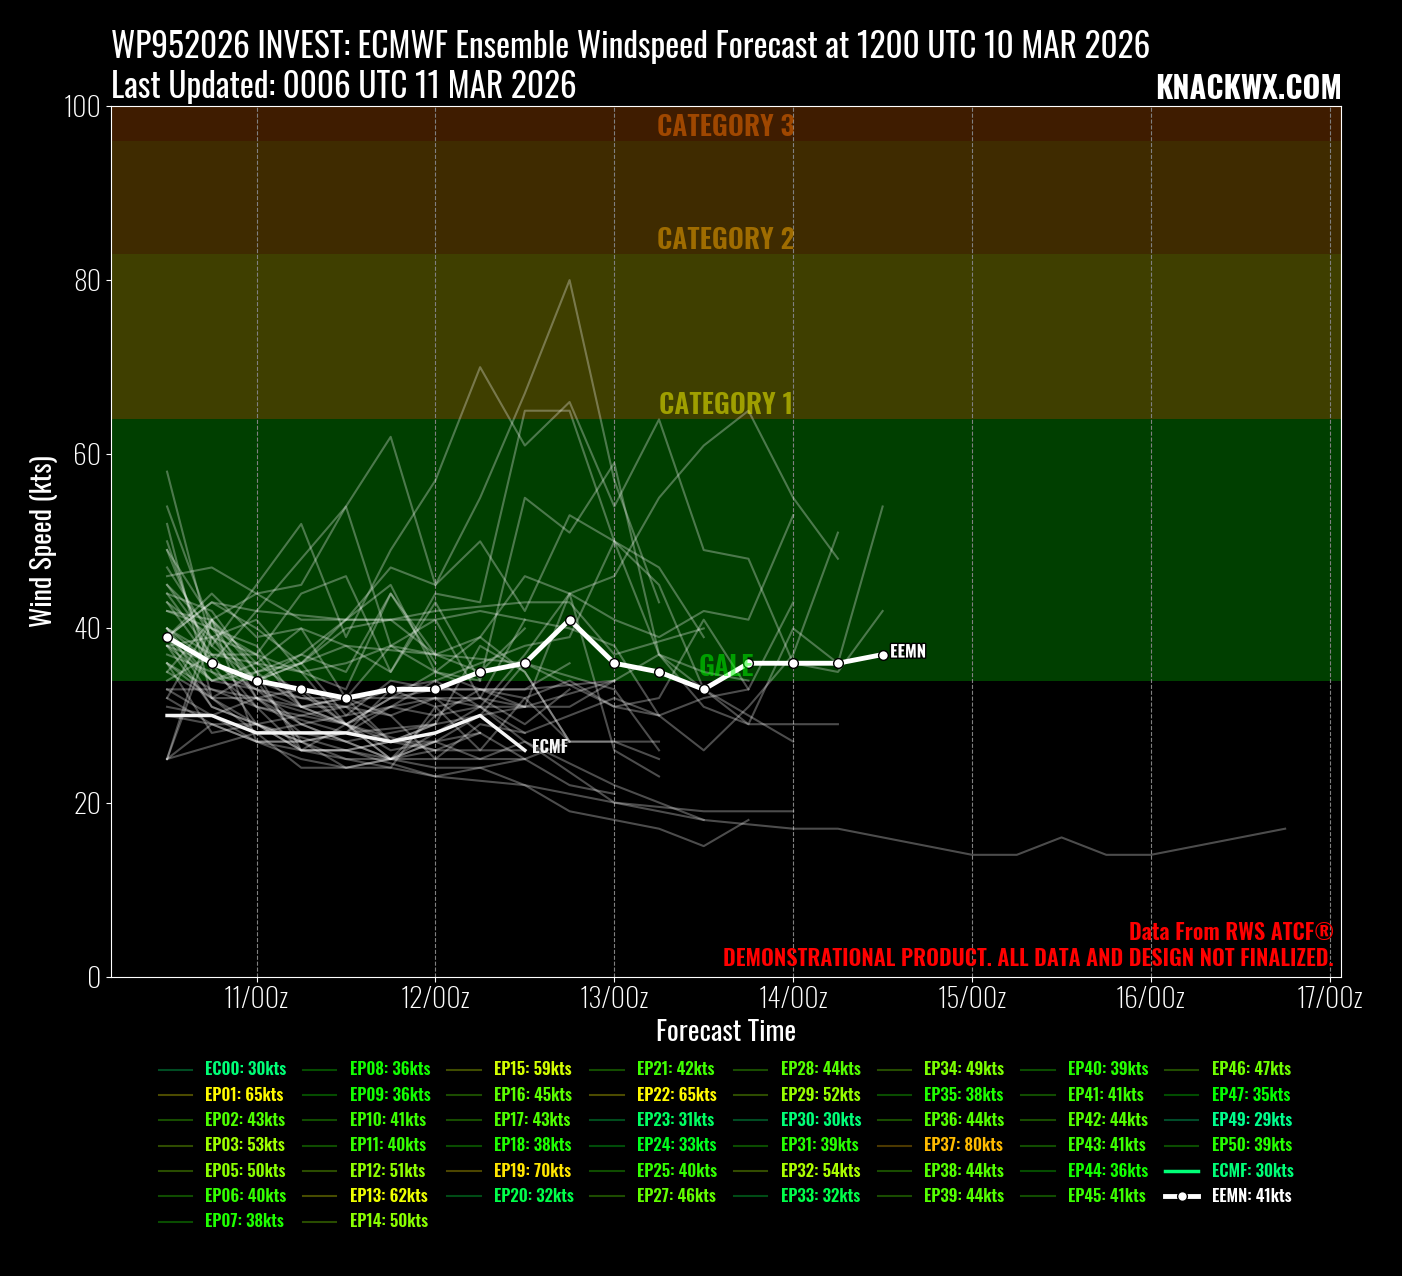This screenshot has height=1276, width=1402.
Task: Click the green GALE threshold label
Action: [725, 665]
